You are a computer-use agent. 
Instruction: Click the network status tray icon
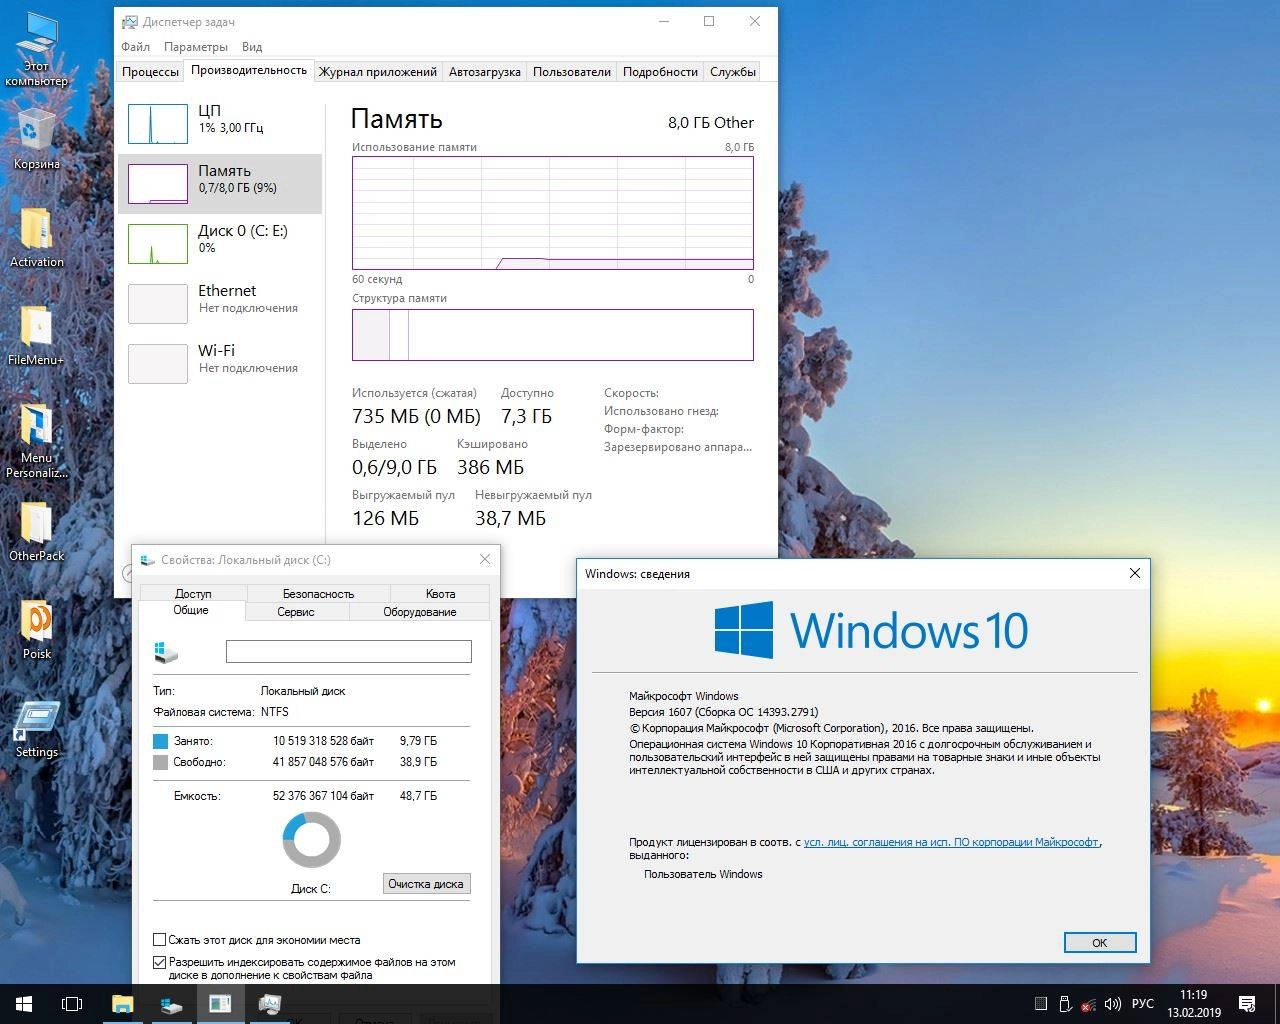click(x=1088, y=1004)
